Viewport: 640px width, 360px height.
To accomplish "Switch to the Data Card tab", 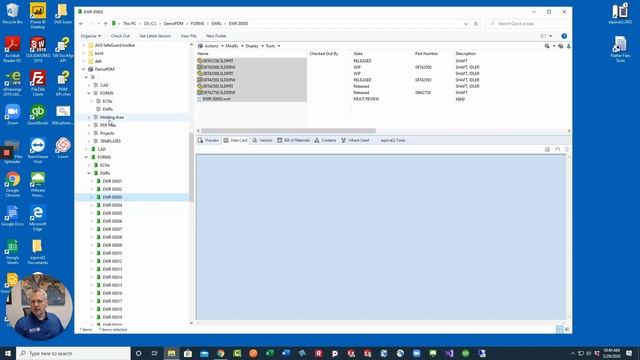I will (x=236, y=140).
